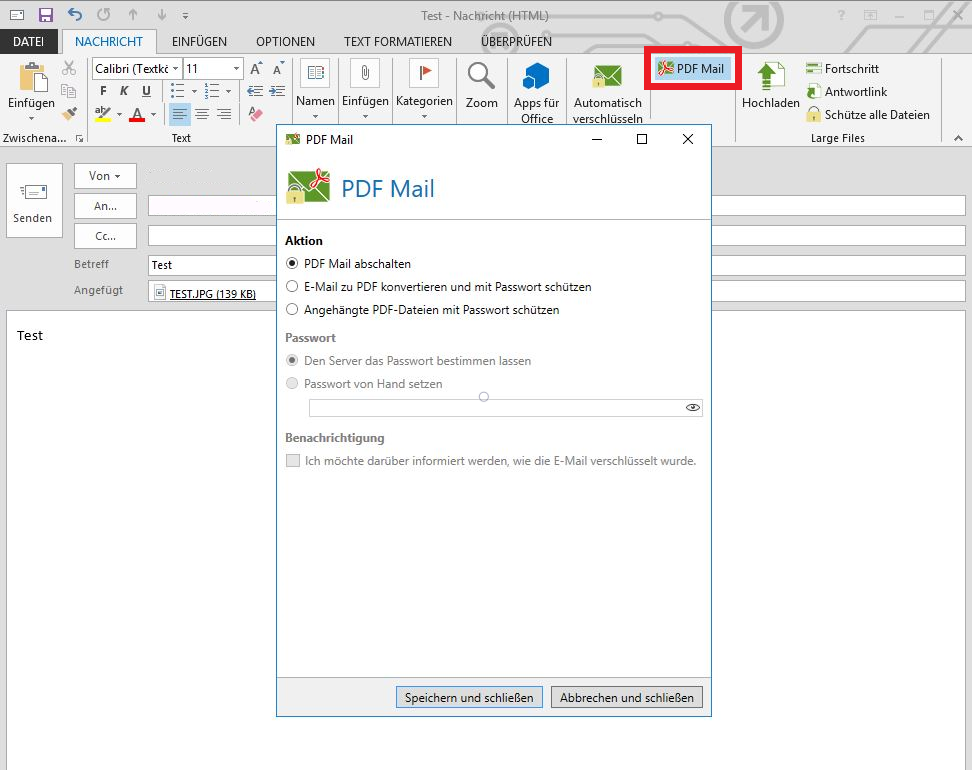Click Automatisch verschlüsseln icon
Viewport: 972px width, 770px height.
click(607, 78)
